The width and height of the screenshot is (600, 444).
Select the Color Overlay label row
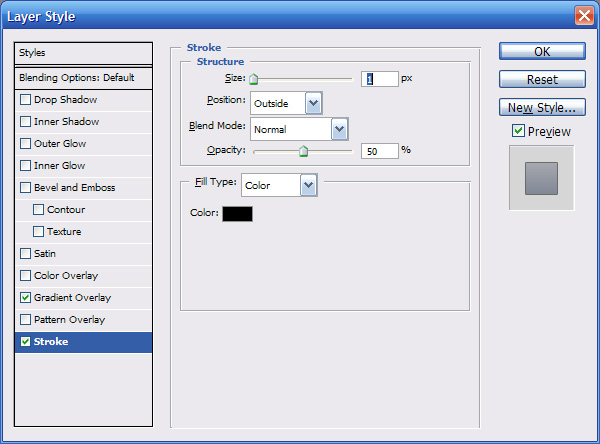pos(83,276)
